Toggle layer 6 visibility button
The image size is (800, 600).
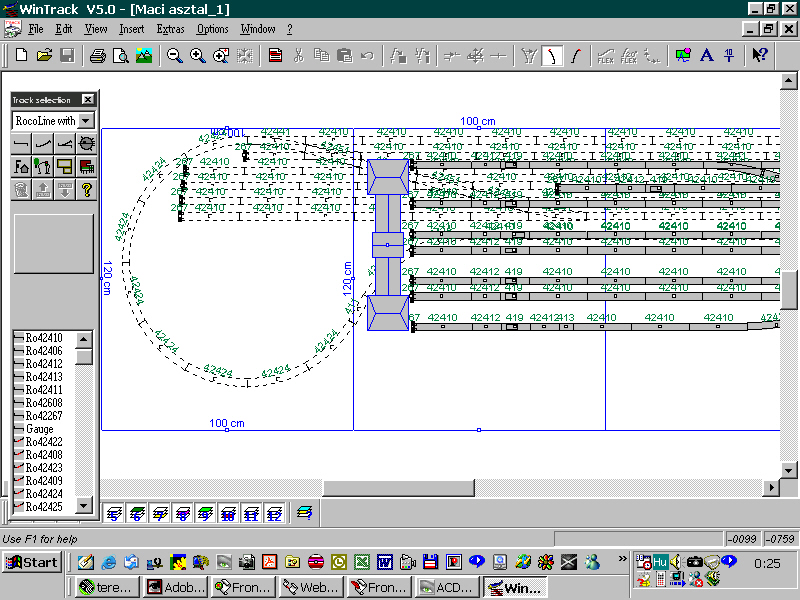137,513
